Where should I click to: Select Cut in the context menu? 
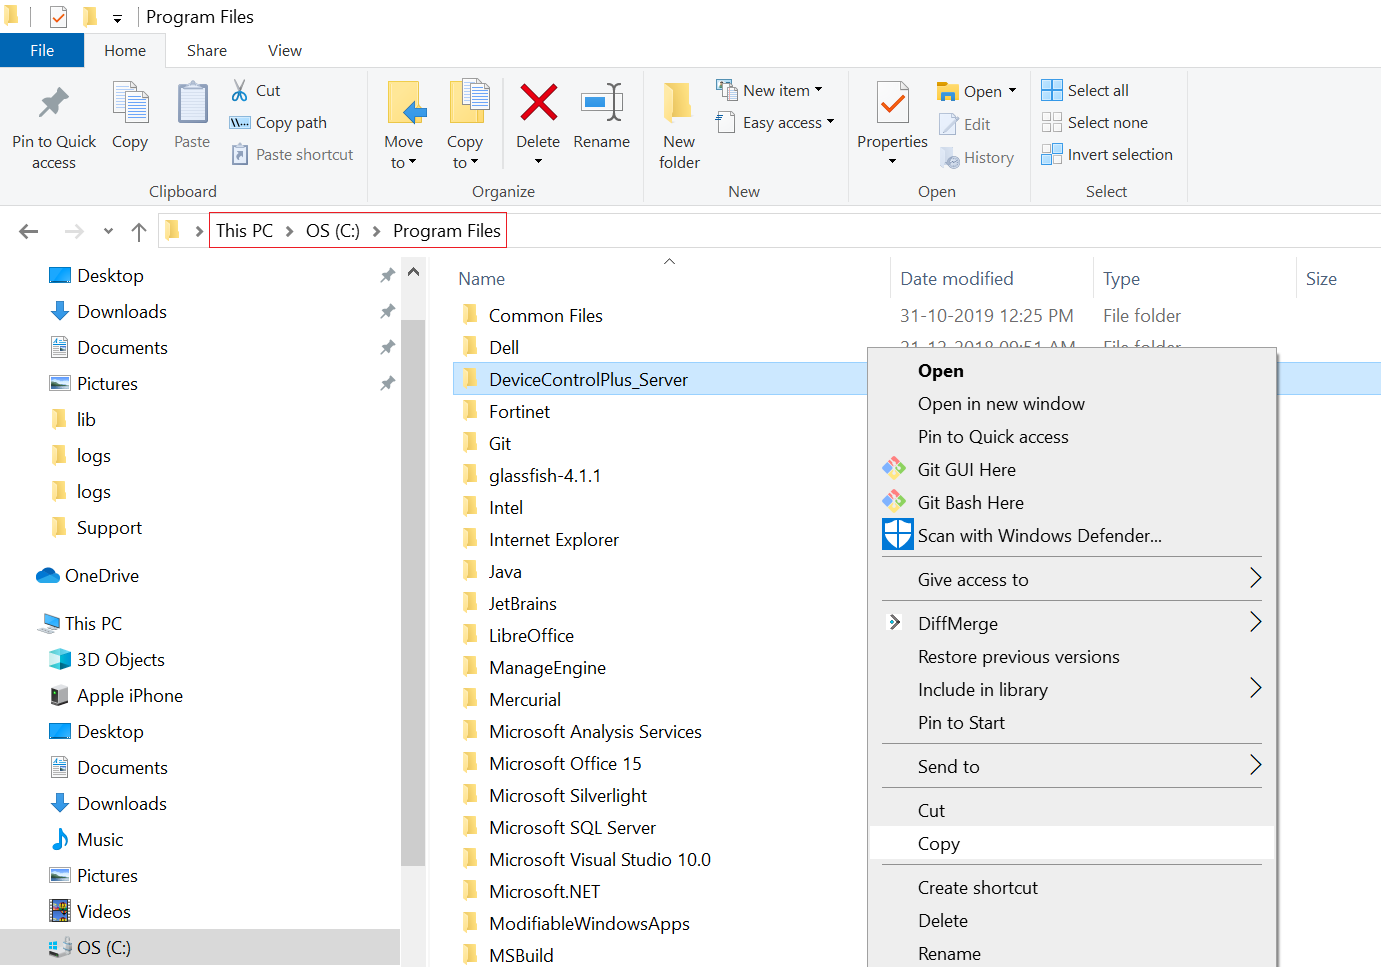click(x=1072, y=810)
